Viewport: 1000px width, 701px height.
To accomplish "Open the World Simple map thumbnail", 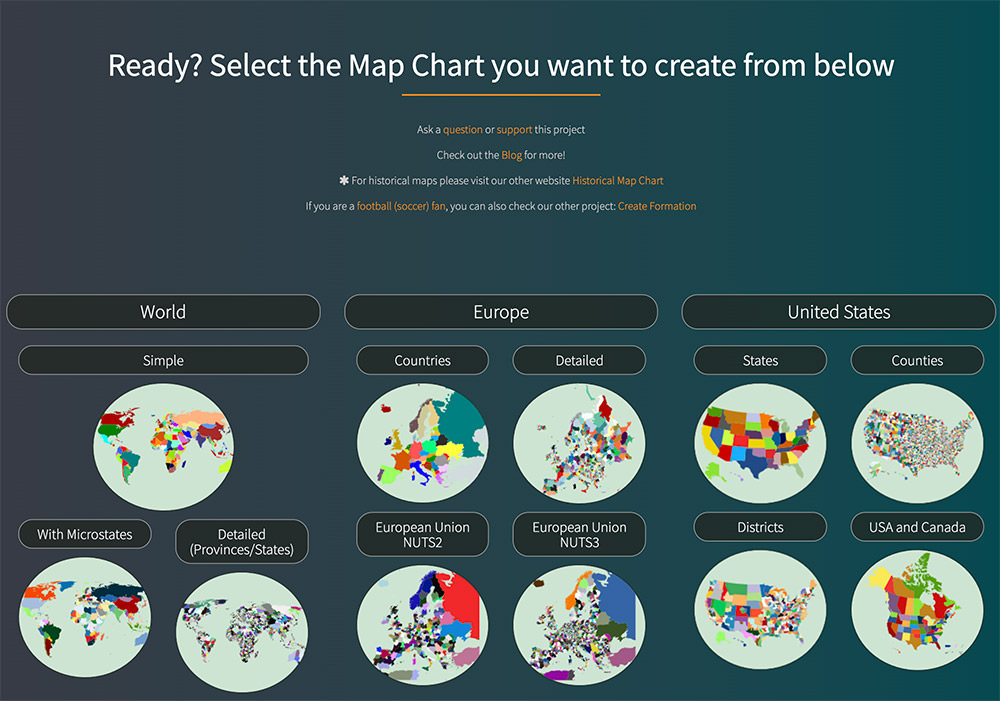I will (x=163, y=443).
